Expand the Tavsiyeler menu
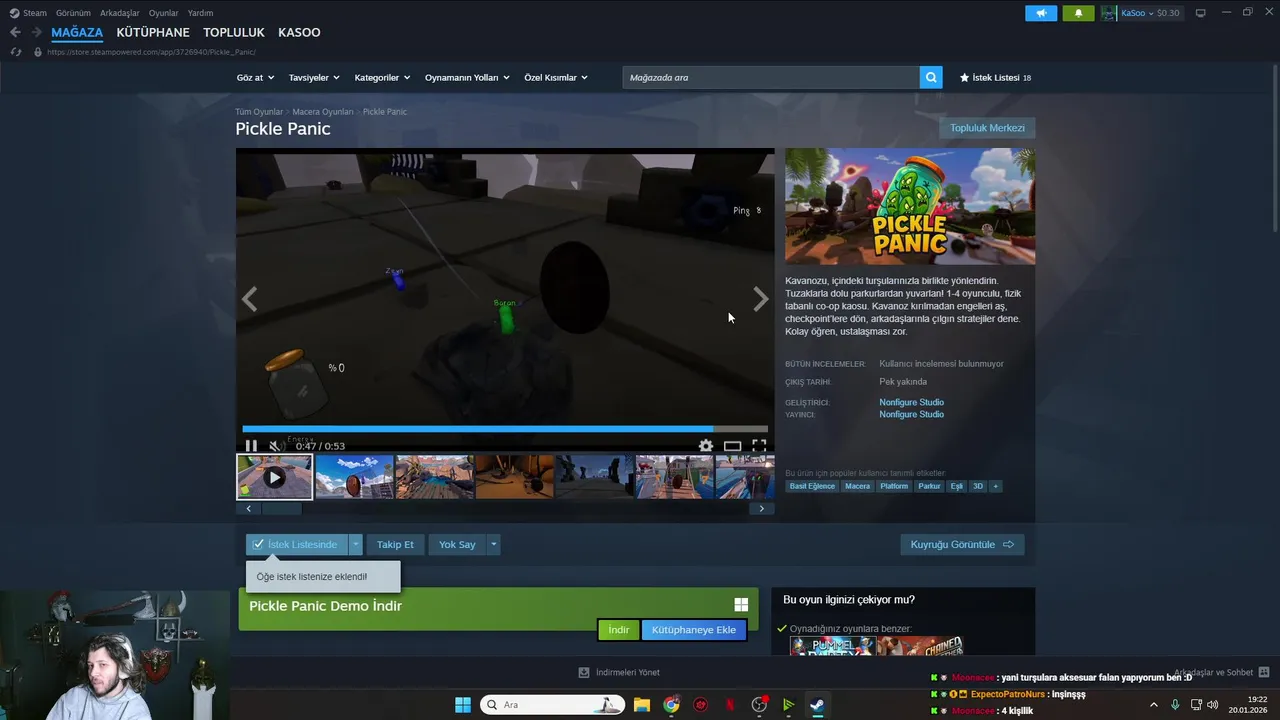1280x720 pixels. point(314,77)
